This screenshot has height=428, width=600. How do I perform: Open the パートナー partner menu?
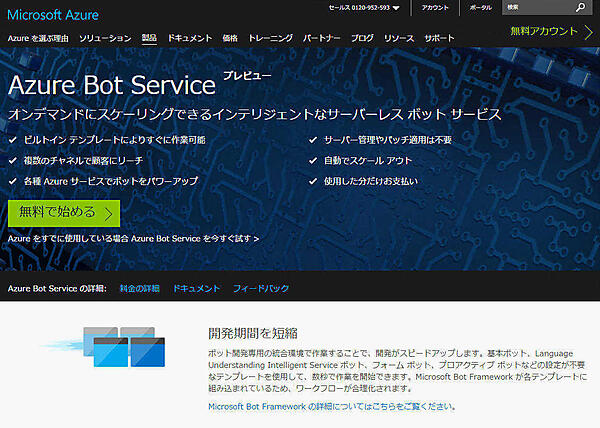click(322, 38)
